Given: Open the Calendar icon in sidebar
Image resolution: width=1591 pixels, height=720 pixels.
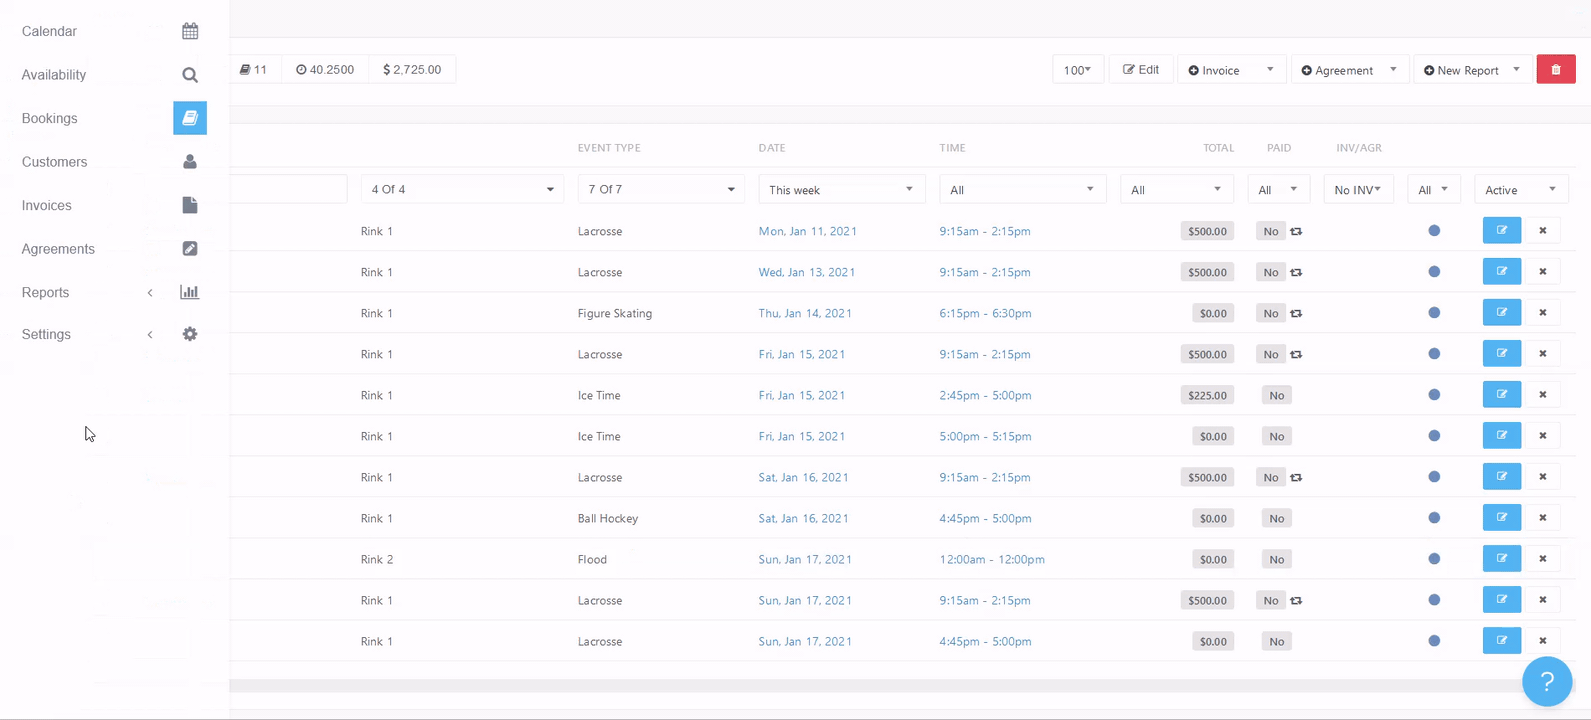Looking at the screenshot, I should (x=190, y=31).
